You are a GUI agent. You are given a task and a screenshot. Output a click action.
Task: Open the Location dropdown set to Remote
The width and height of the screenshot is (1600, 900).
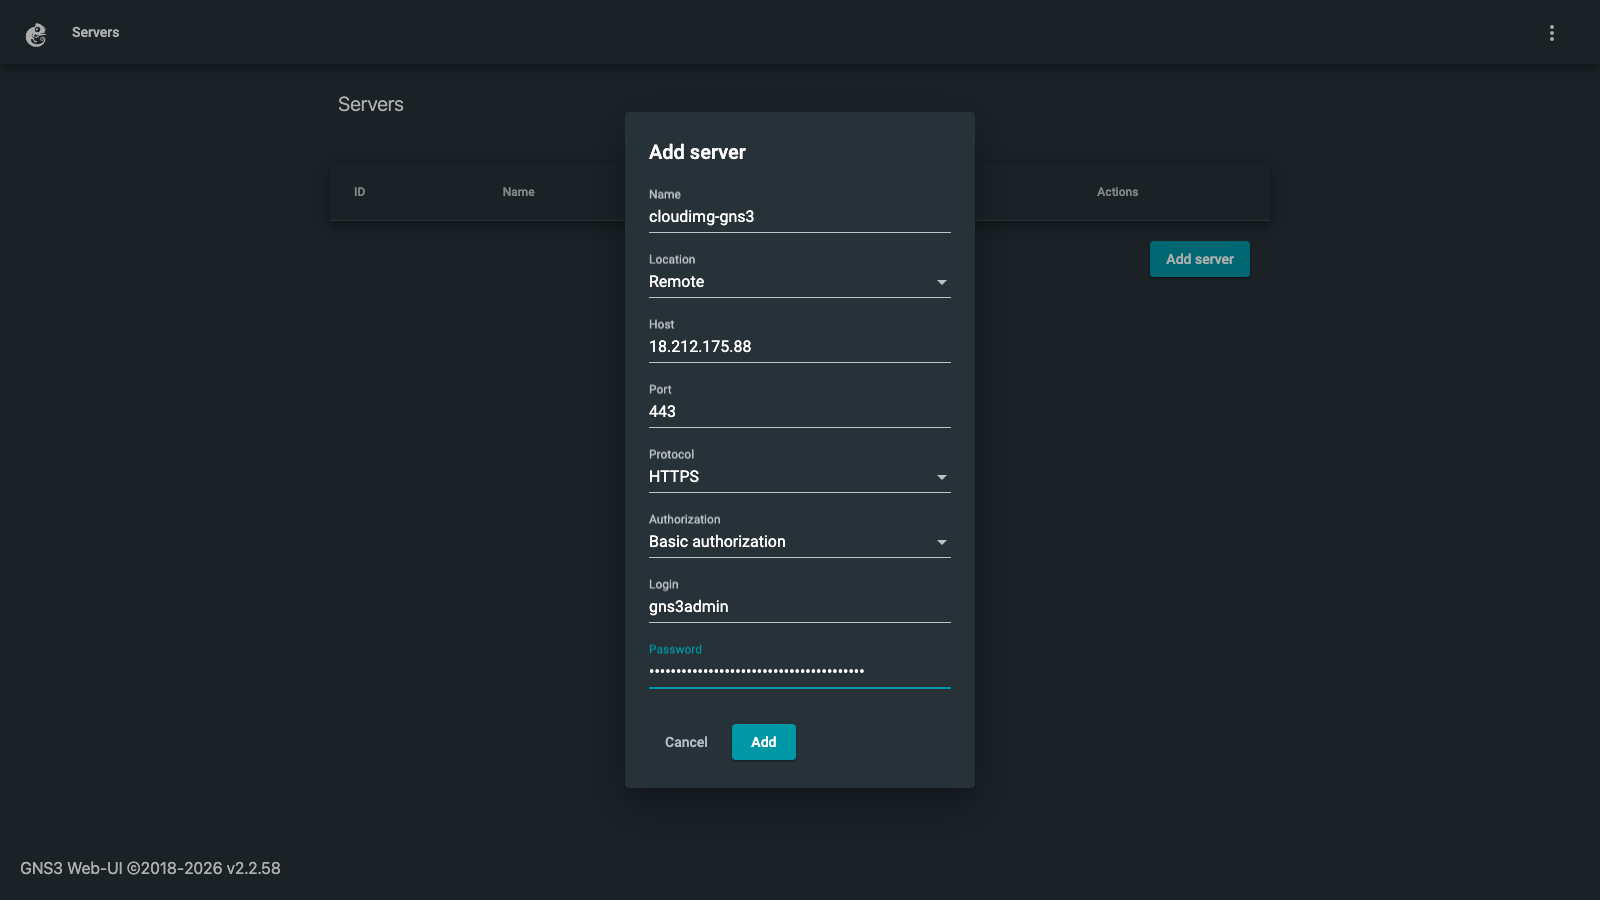click(x=800, y=282)
